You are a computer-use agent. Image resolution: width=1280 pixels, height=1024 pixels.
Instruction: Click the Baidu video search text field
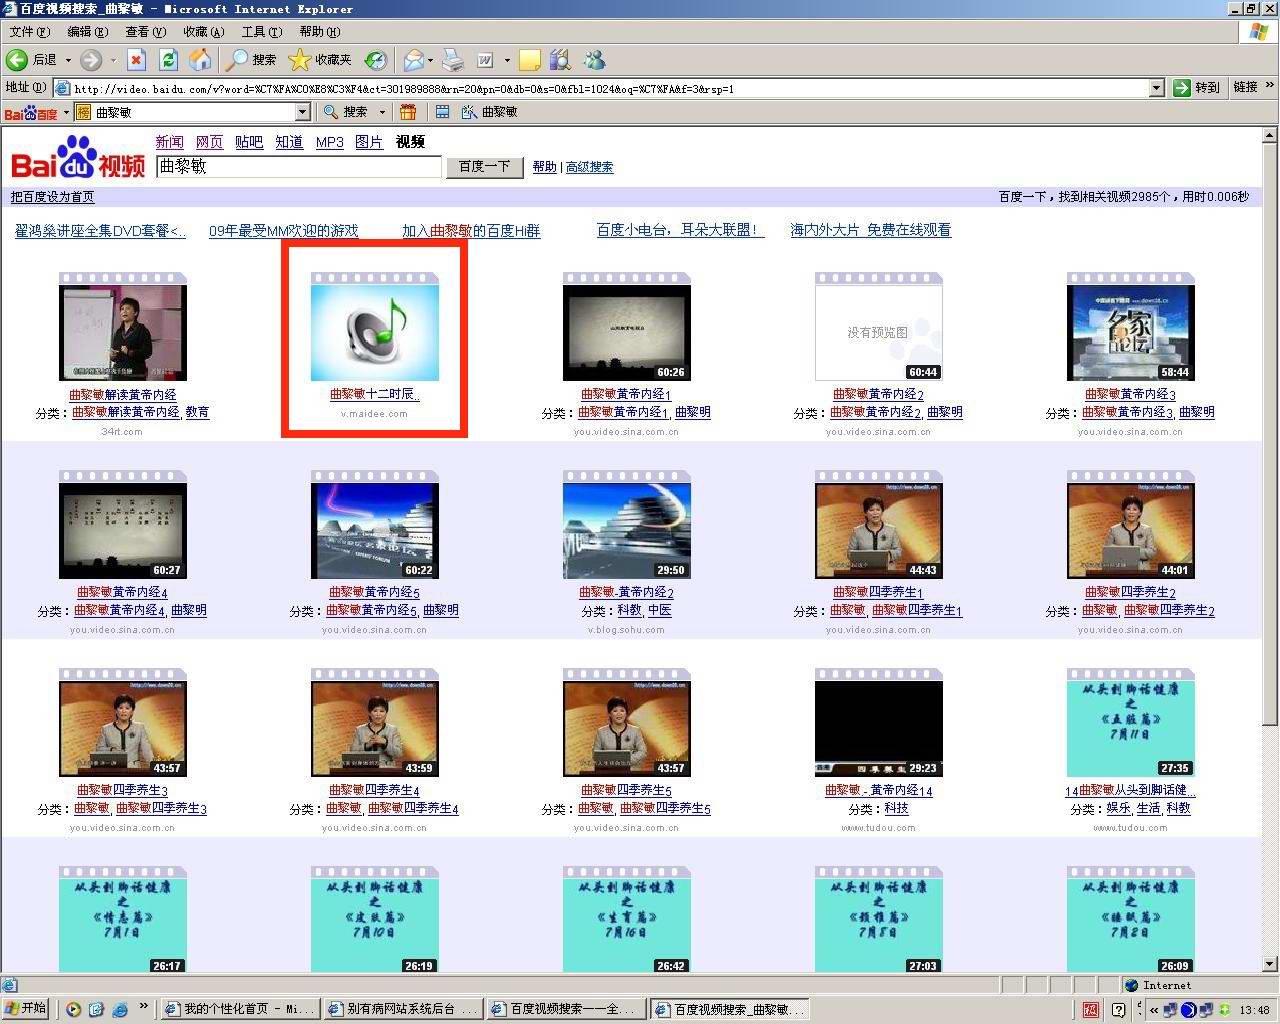tap(298, 166)
